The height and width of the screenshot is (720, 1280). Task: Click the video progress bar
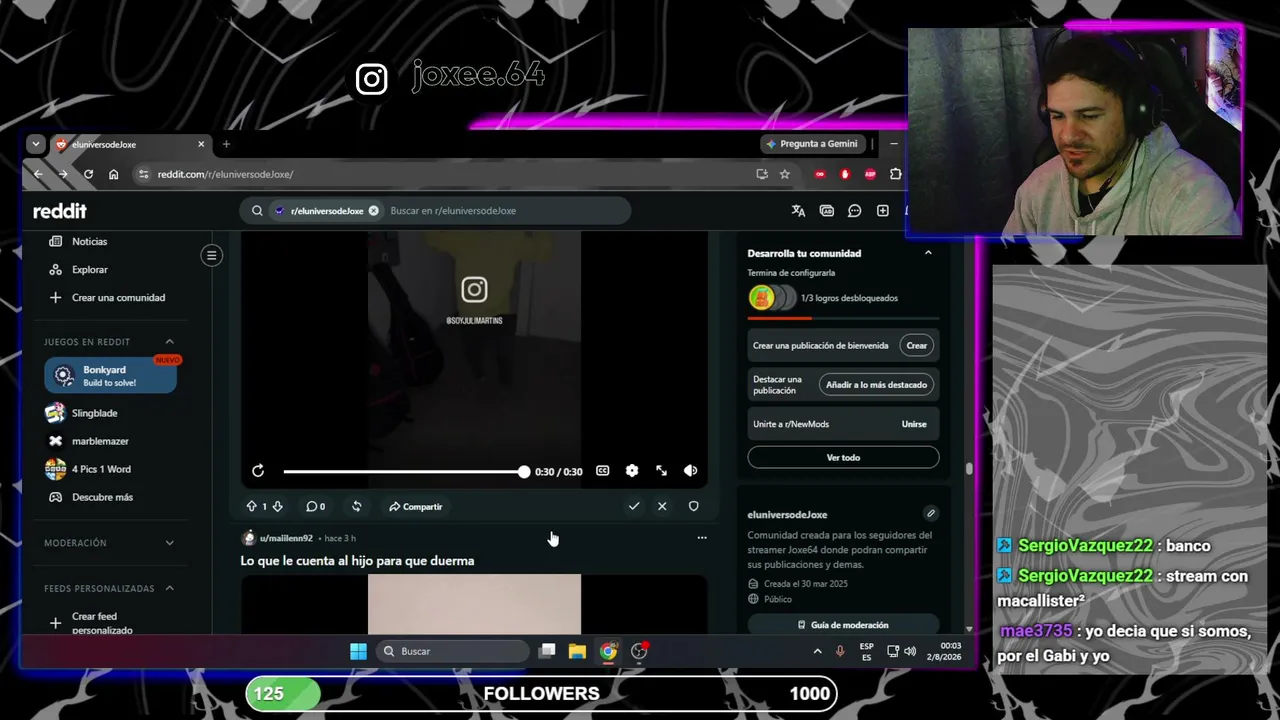tap(404, 471)
